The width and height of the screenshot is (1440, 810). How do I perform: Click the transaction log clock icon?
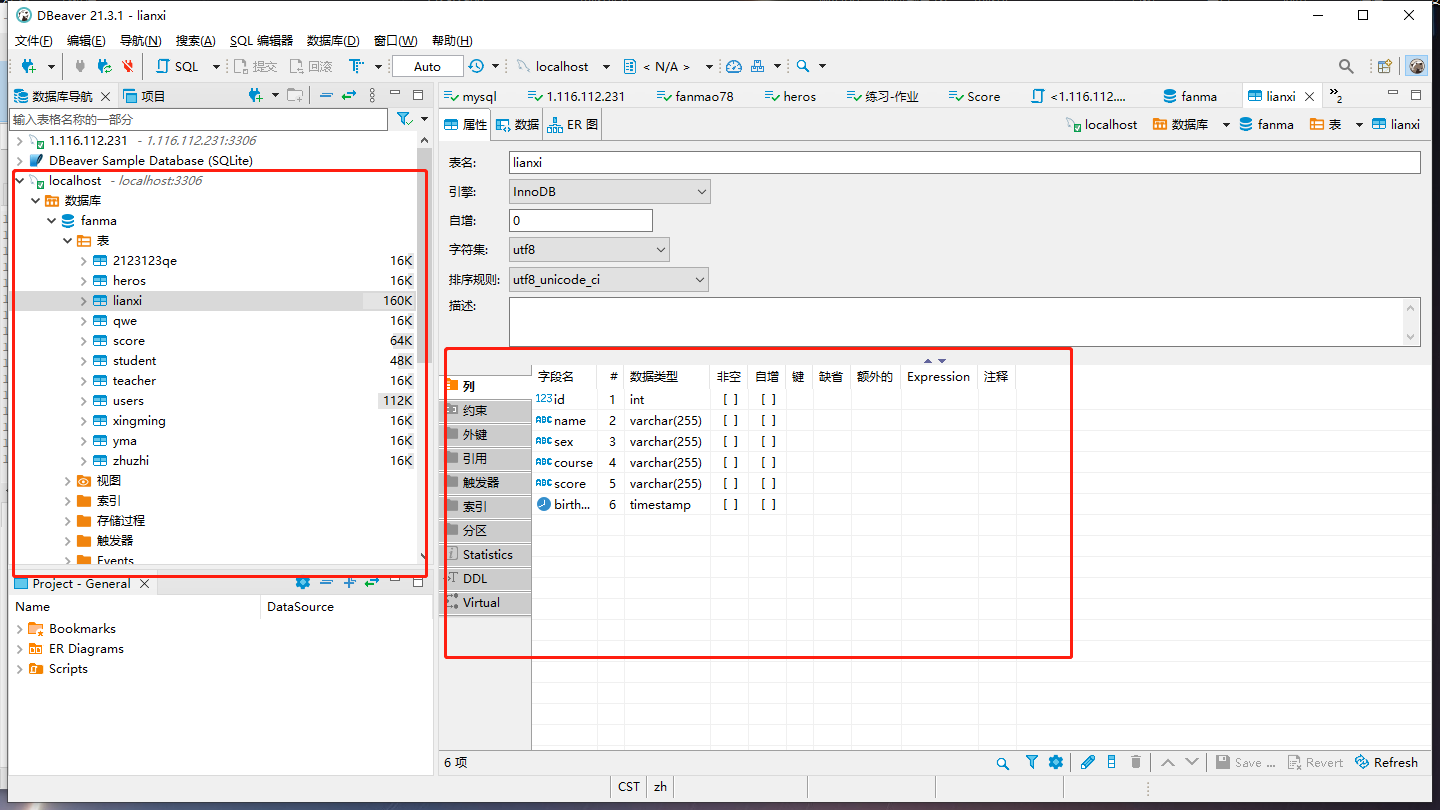pos(476,66)
